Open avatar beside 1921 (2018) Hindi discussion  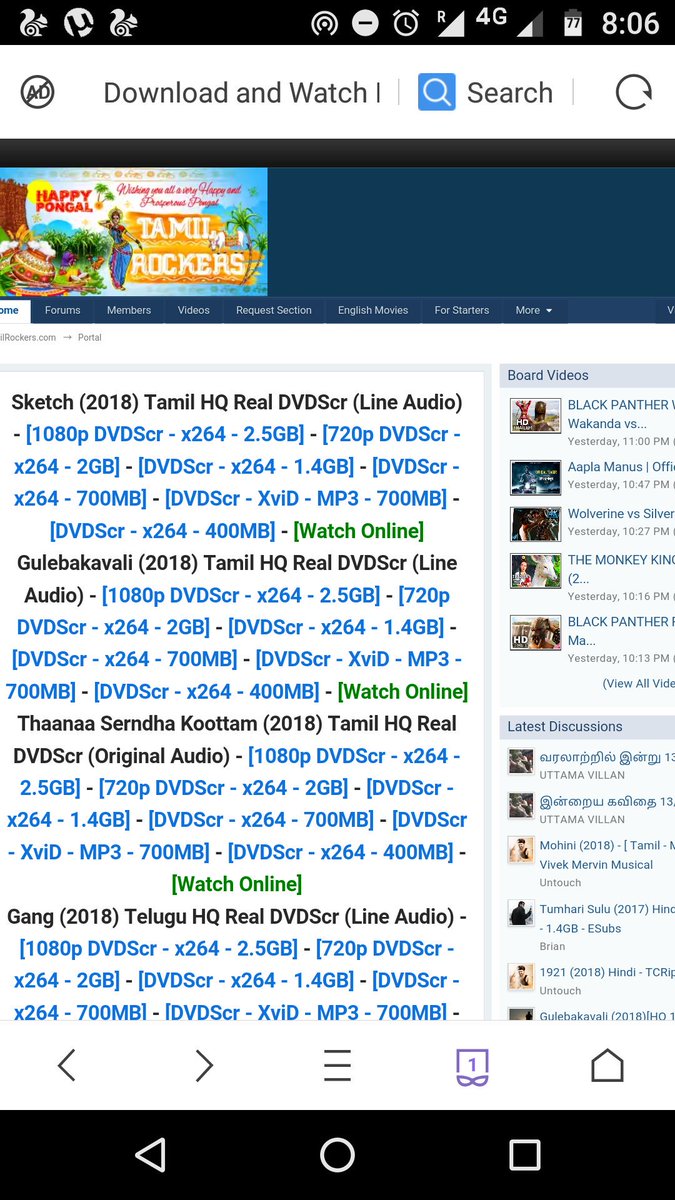coord(520,976)
